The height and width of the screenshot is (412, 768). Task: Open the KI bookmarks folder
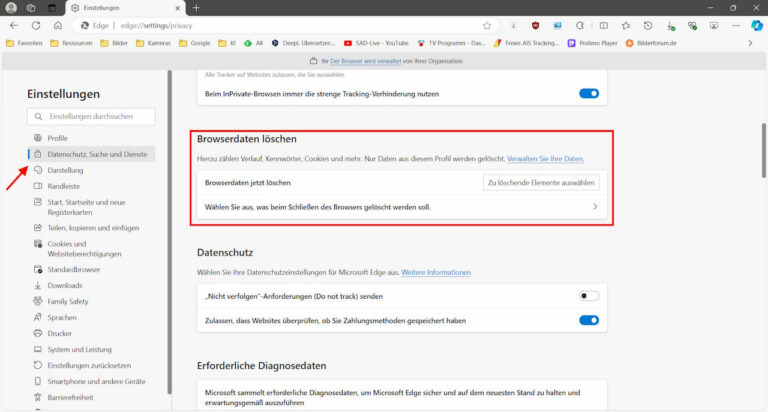(227, 43)
